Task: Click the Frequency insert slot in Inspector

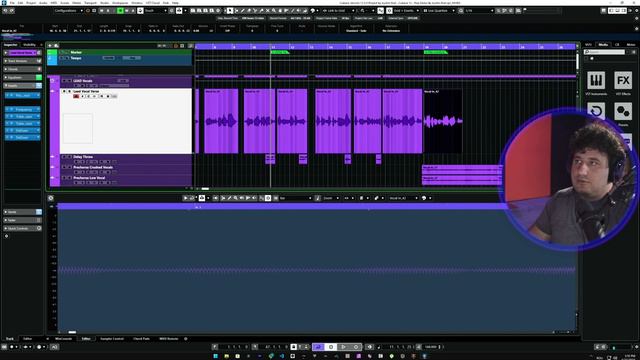Action: [22, 109]
